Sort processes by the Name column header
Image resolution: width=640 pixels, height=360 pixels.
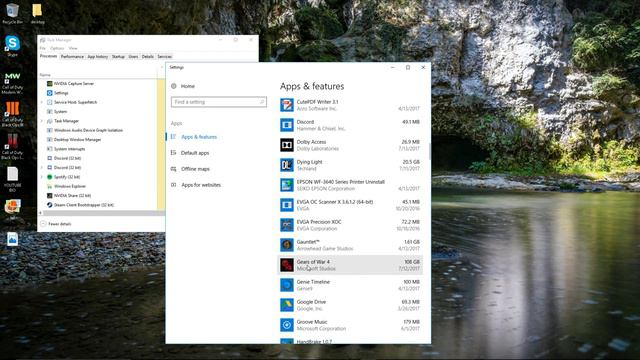click(x=45, y=75)
